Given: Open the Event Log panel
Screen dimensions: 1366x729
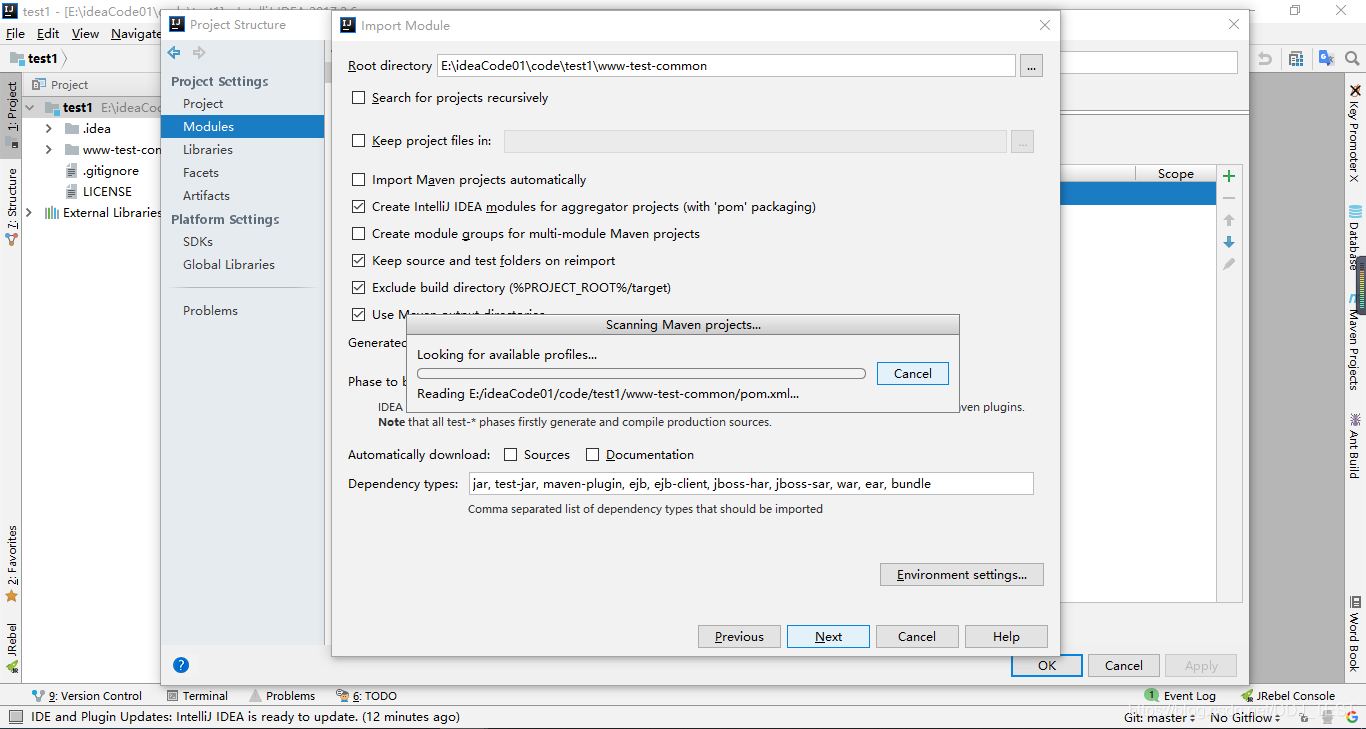Looking at the screenshot, I should (x=1180, y=696).
